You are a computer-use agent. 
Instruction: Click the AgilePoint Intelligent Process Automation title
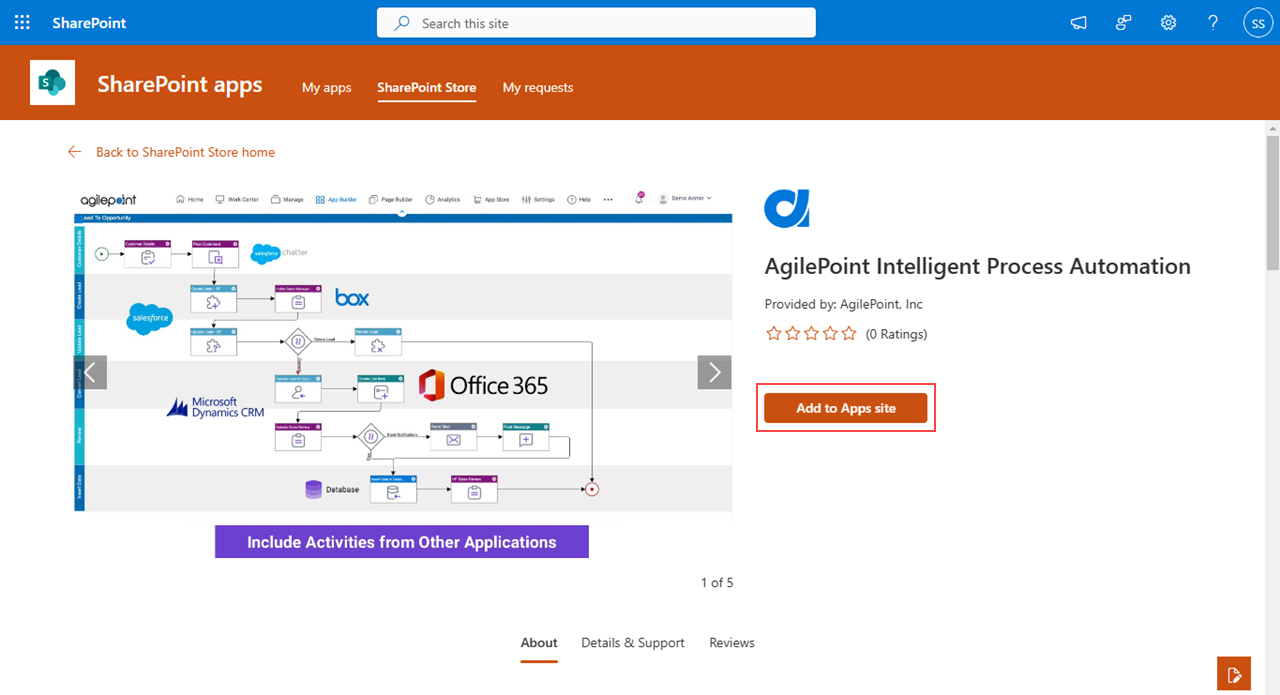(x=978, y=266)
